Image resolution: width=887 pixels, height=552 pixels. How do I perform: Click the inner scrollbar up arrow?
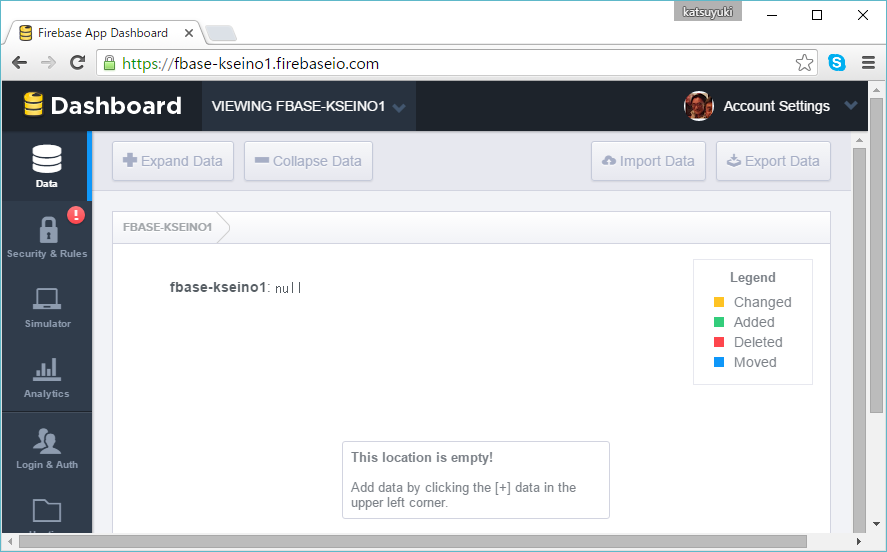click(859, 140)
